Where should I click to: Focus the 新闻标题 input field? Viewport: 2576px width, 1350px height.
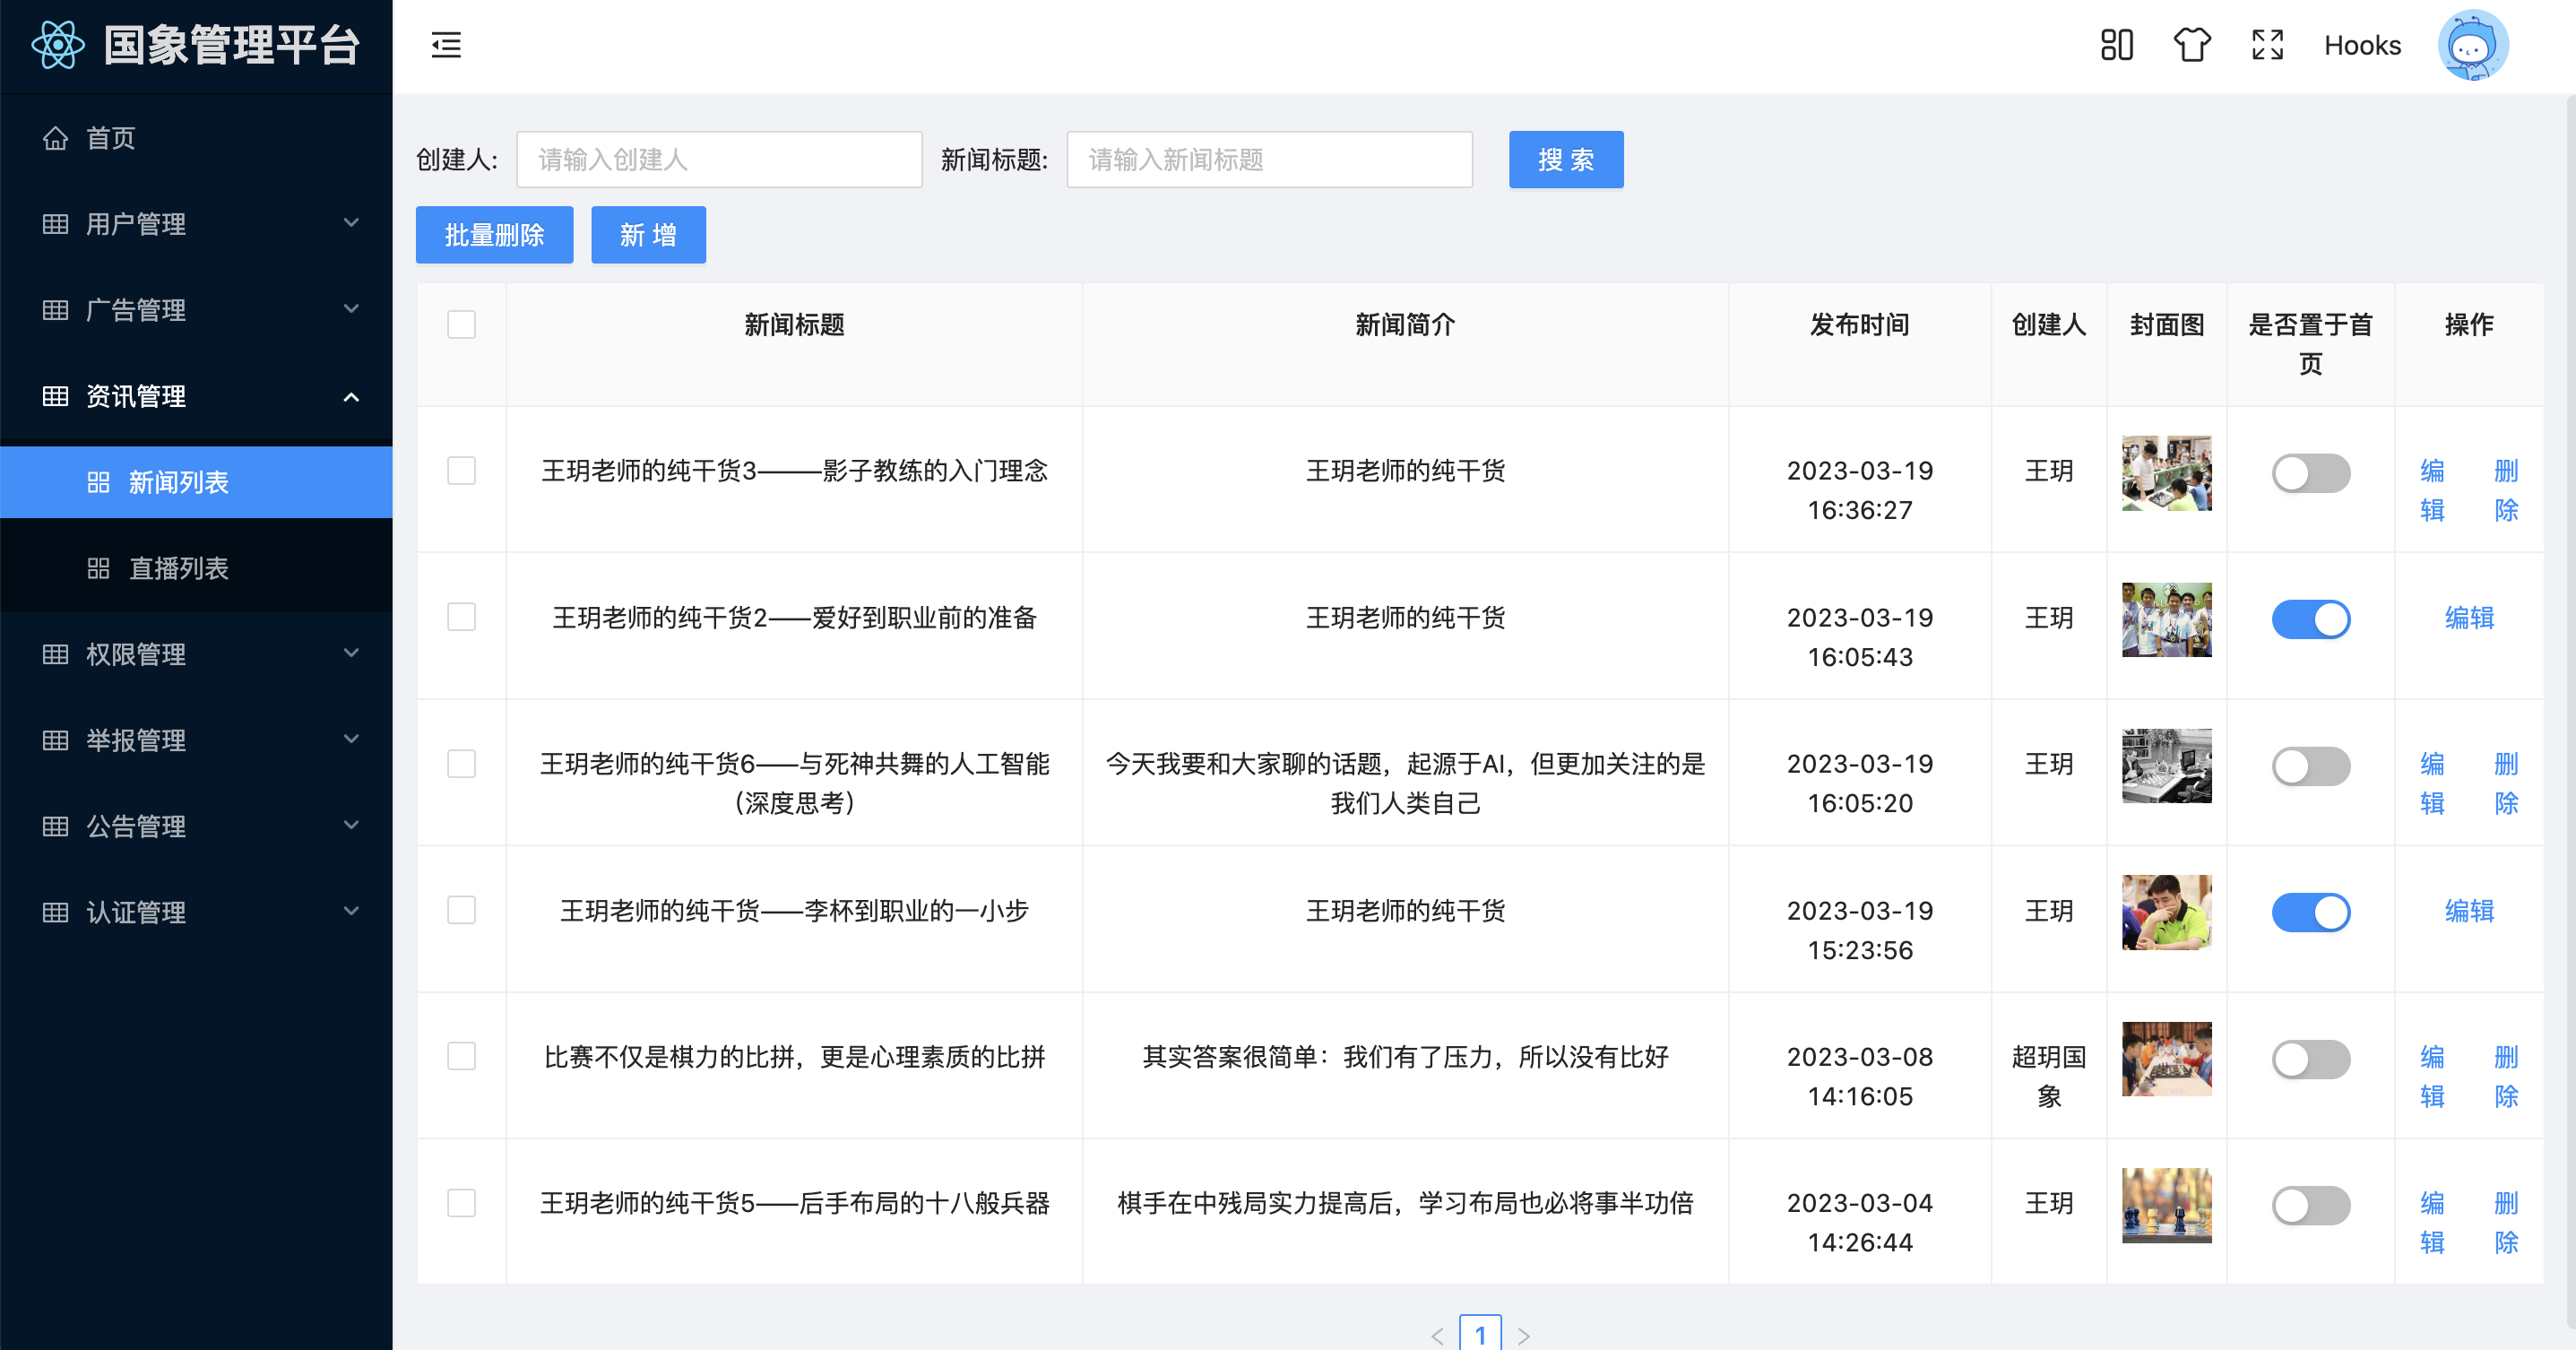(x=1269, y=159)
